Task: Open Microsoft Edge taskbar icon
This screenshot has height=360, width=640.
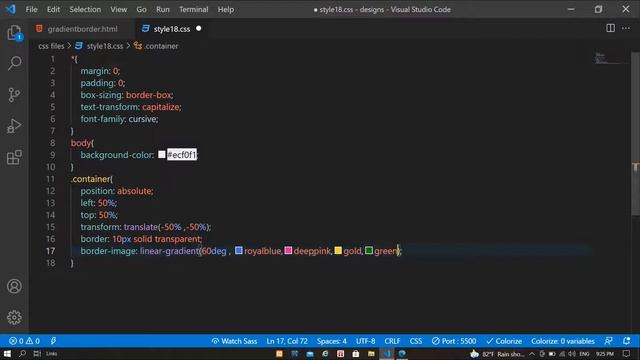Action: pos(402,353)
